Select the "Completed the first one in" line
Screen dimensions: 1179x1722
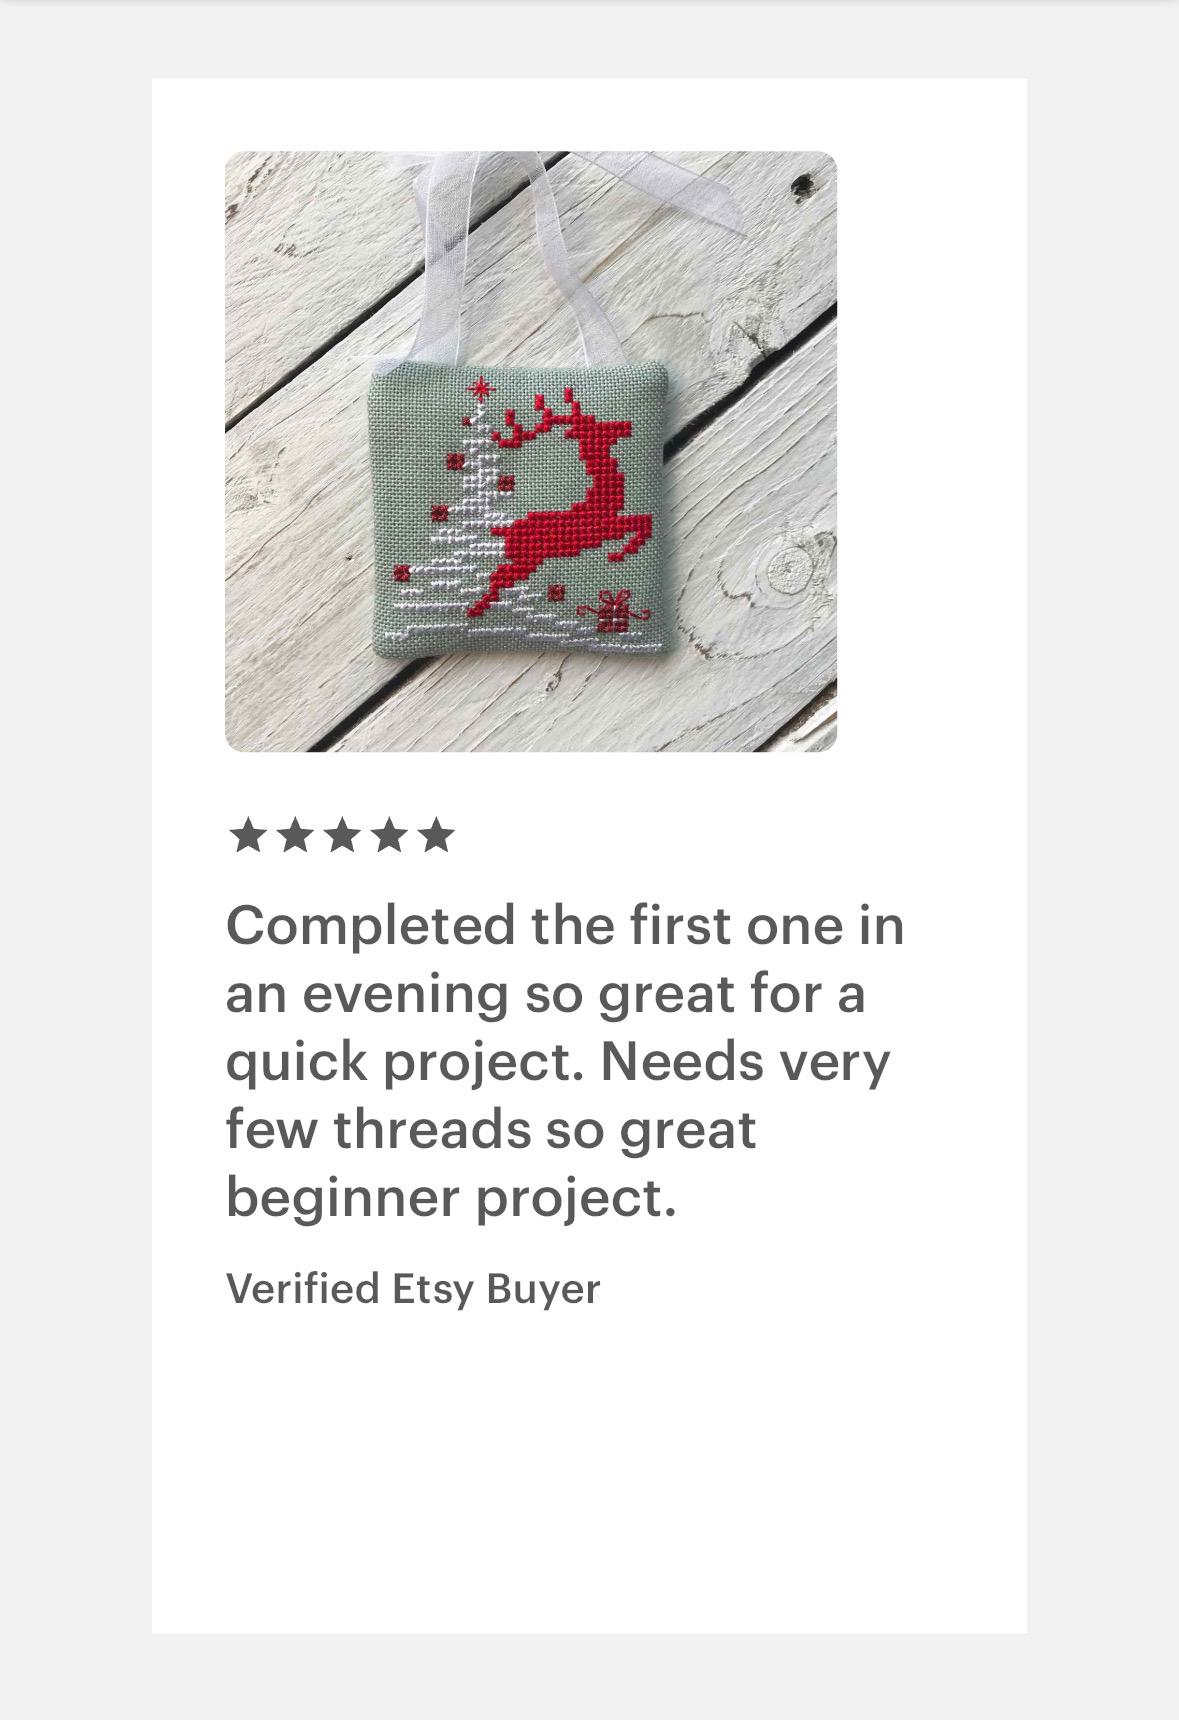565,924
